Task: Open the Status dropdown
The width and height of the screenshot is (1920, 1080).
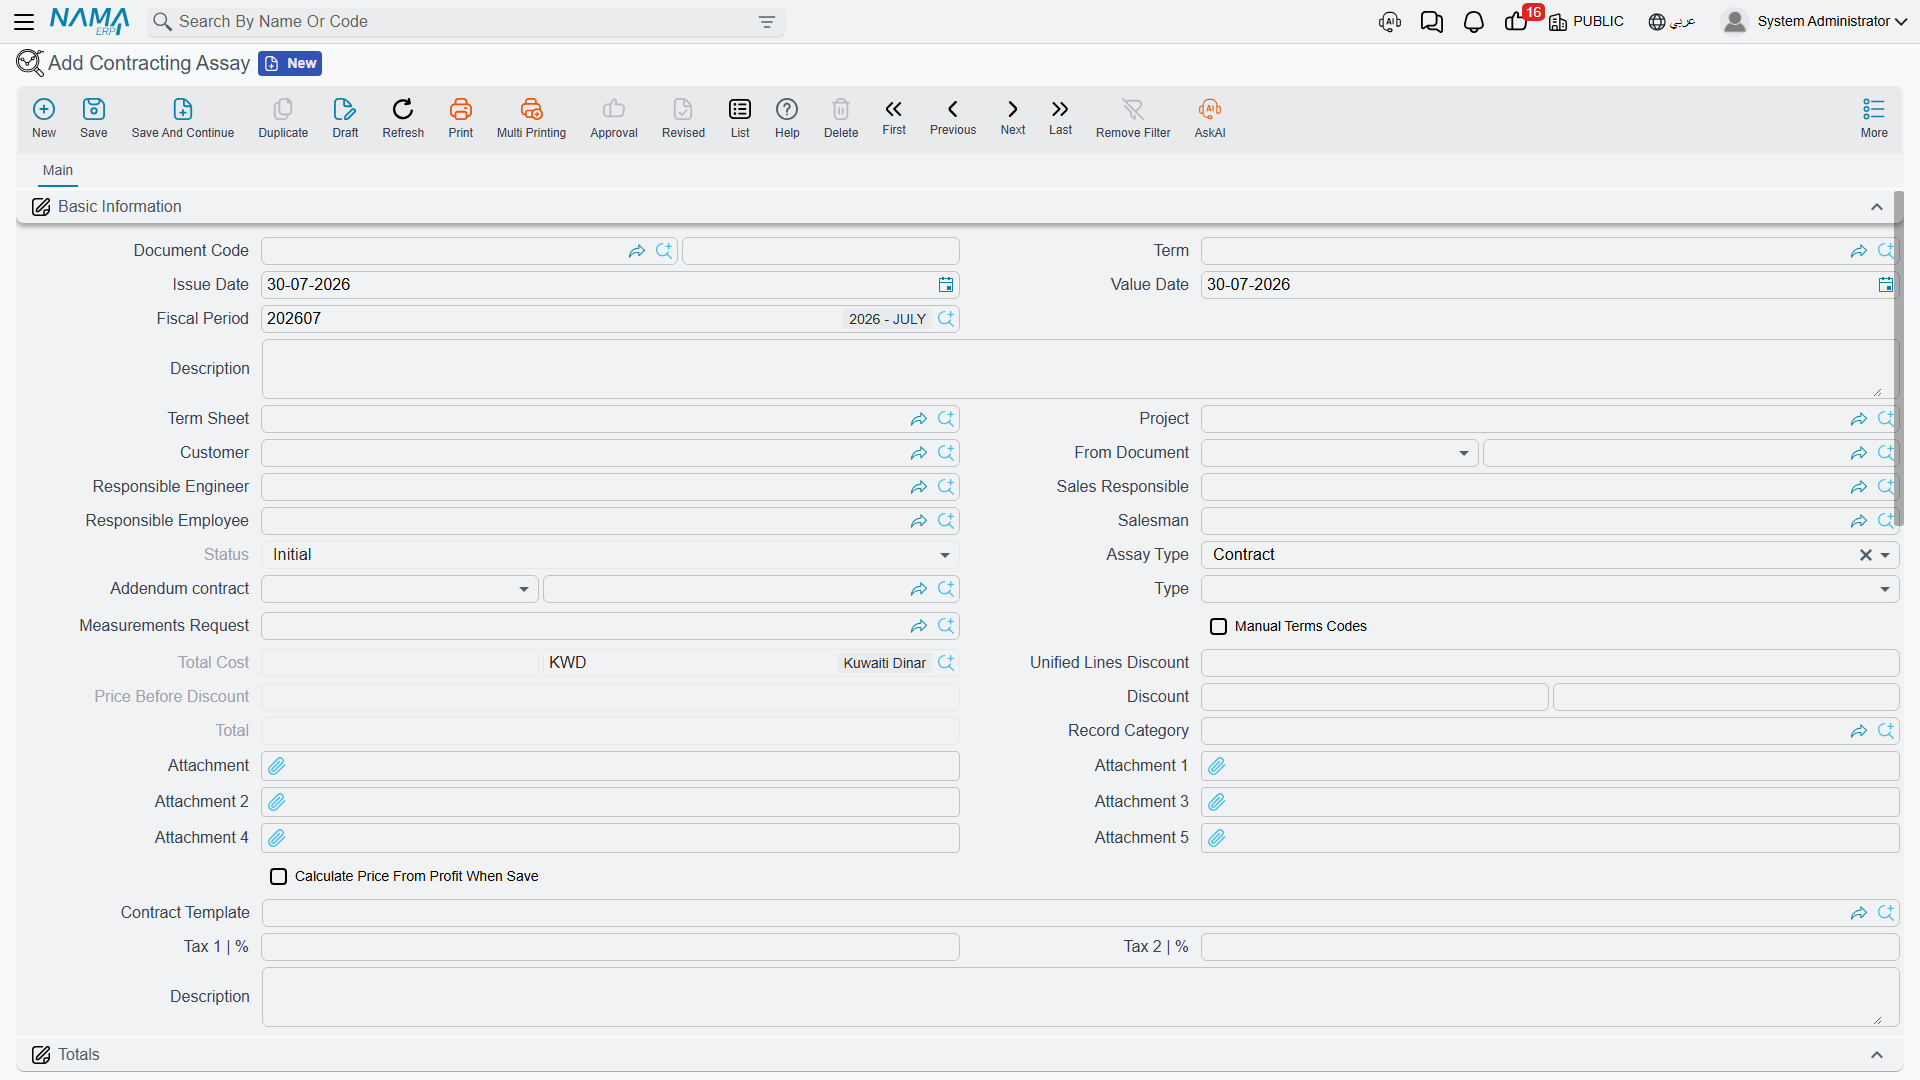Action: tap(945, 555)
